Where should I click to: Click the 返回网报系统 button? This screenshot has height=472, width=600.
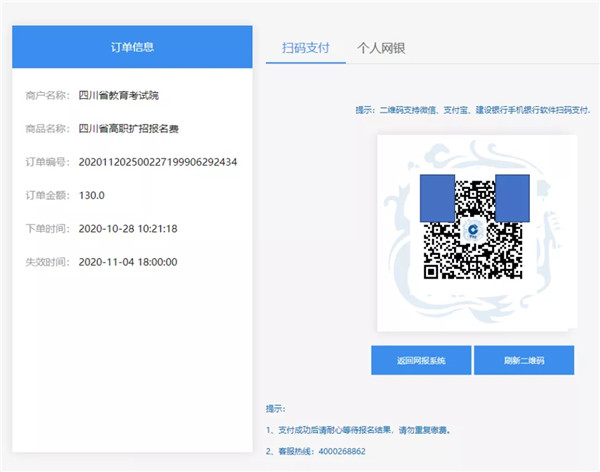(421, 360)
